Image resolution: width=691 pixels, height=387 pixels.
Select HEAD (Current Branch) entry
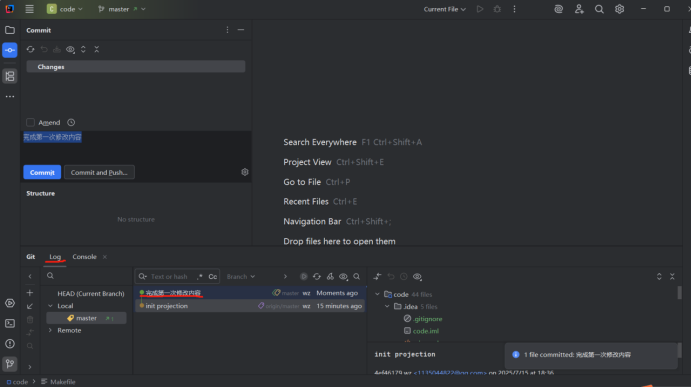(x=91, y=294)
